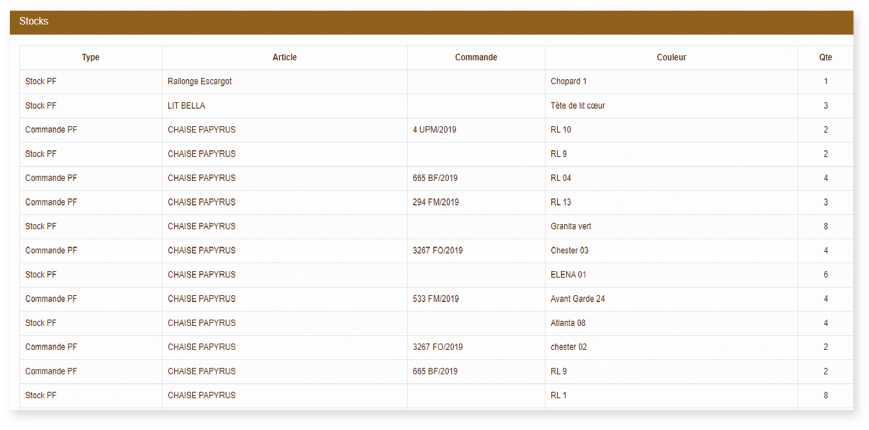869x430 pixels.
Task: Click the Atlanta 08 color cell
Action: tap(672, 323)
